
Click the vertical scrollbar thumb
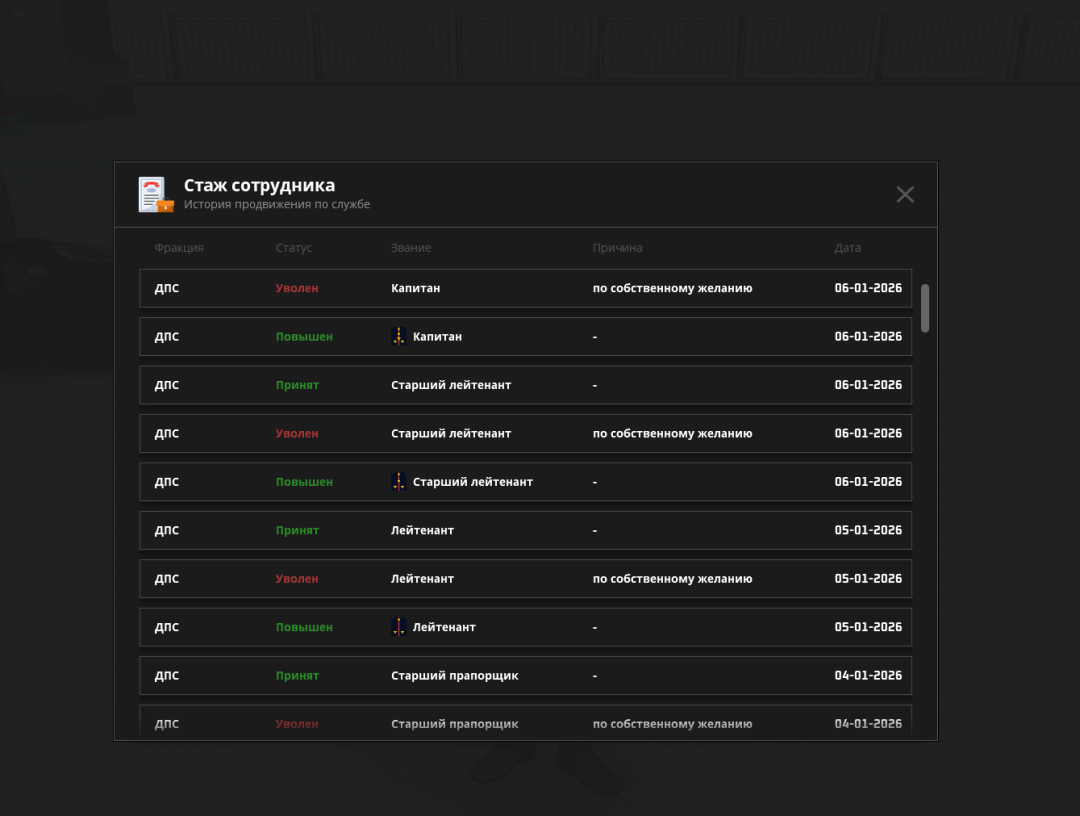(x=925, y=308)
